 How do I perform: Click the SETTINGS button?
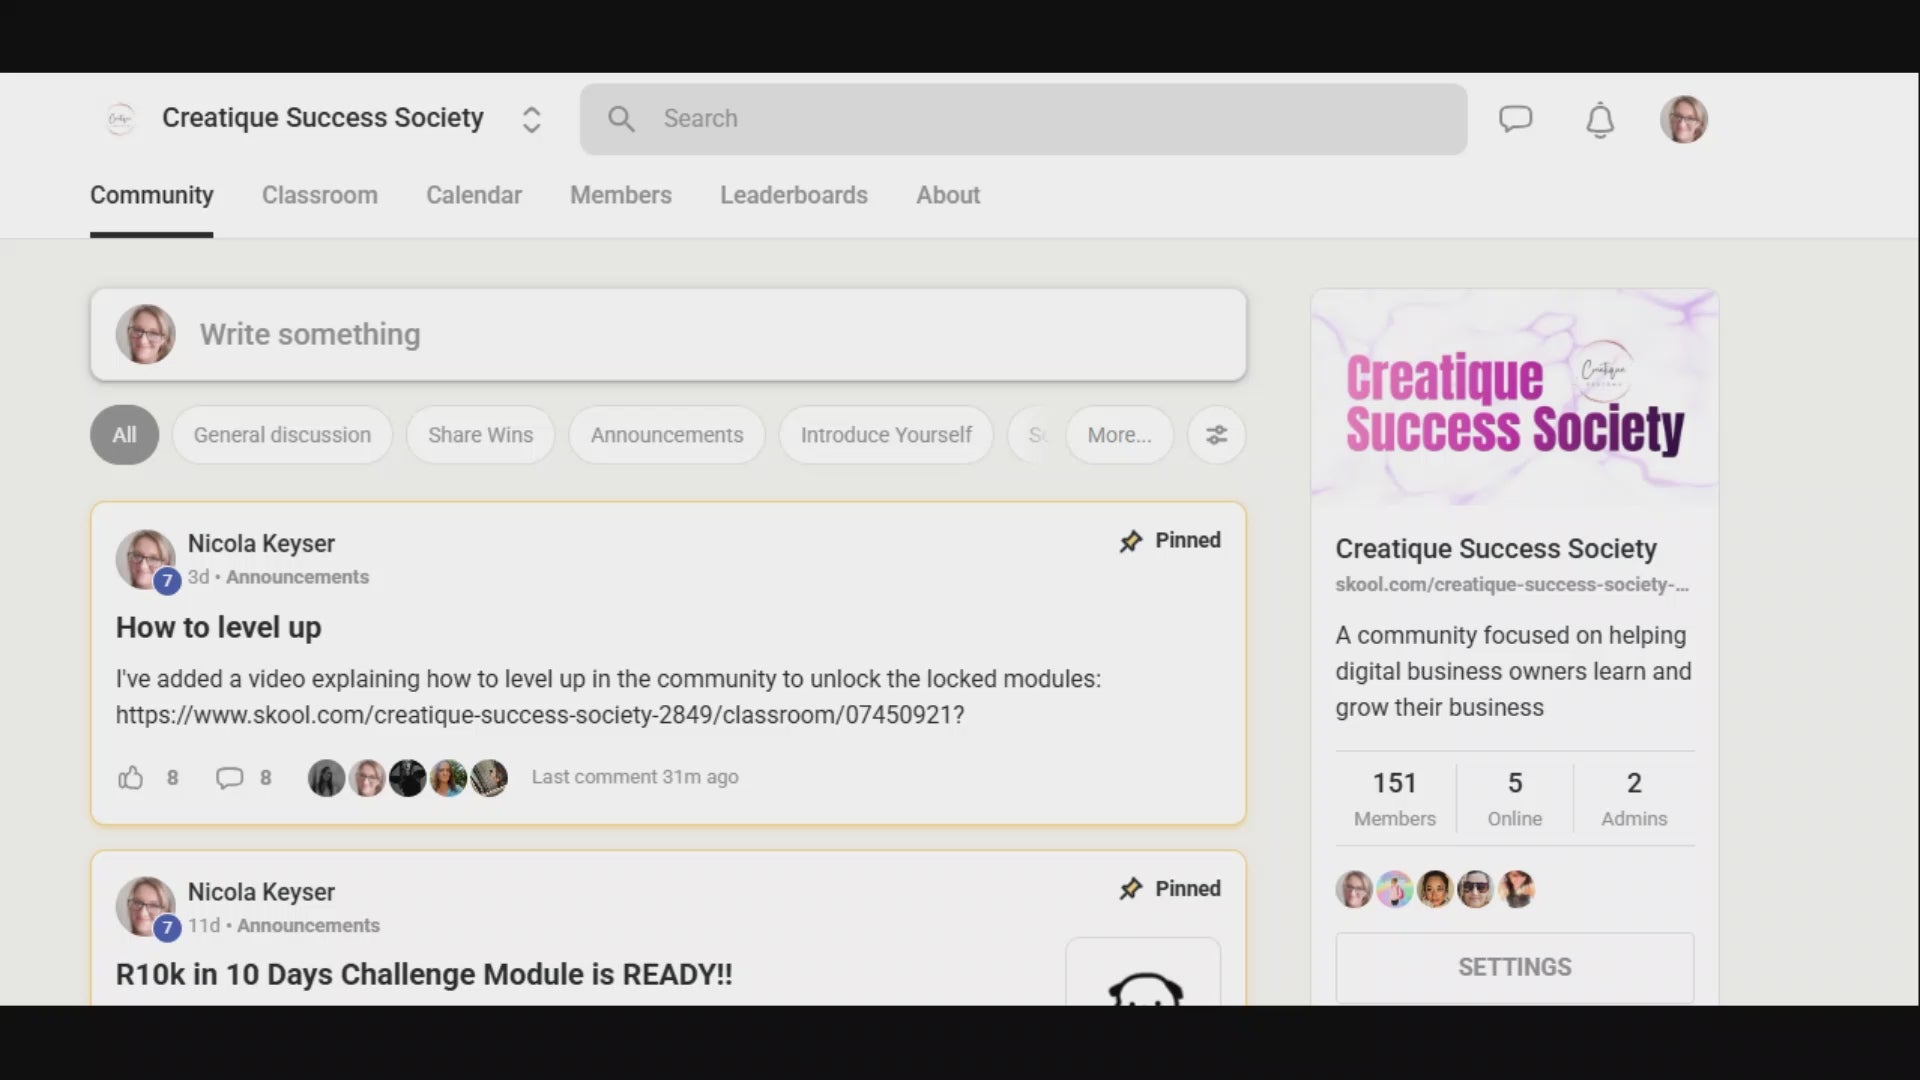tap(1515, 967)
